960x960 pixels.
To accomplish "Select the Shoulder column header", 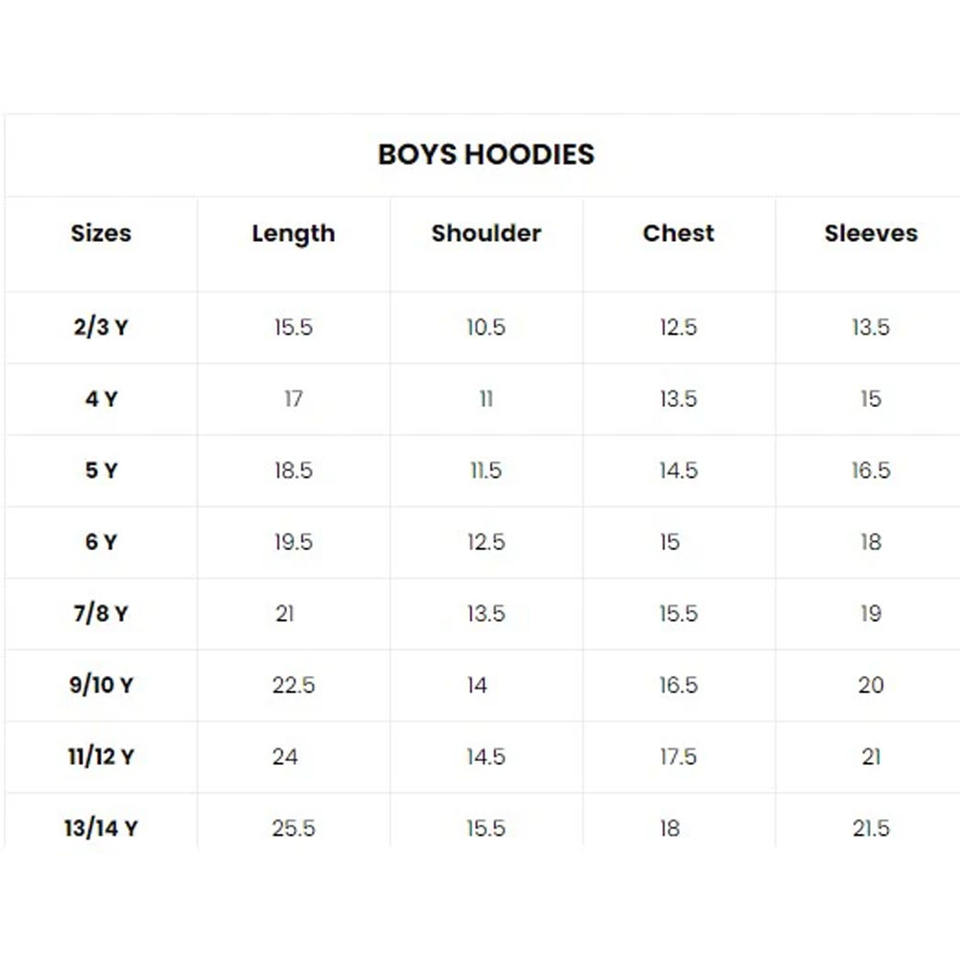I will (486, 233).
